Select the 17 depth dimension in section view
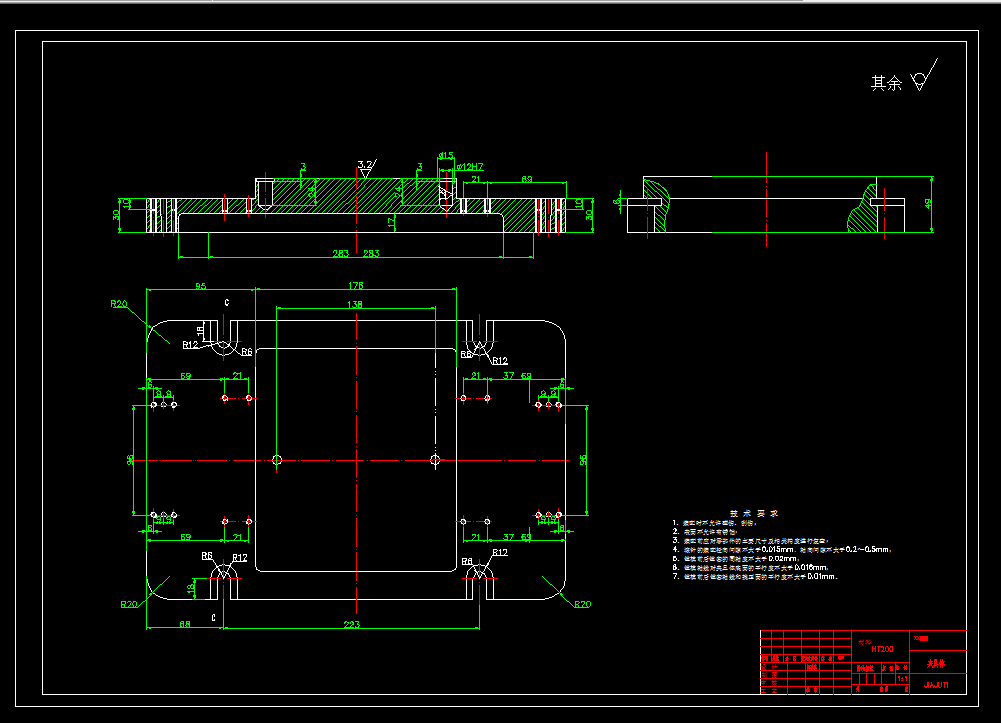This screenshot has width=1001, height=723. [x=391, y=223]
